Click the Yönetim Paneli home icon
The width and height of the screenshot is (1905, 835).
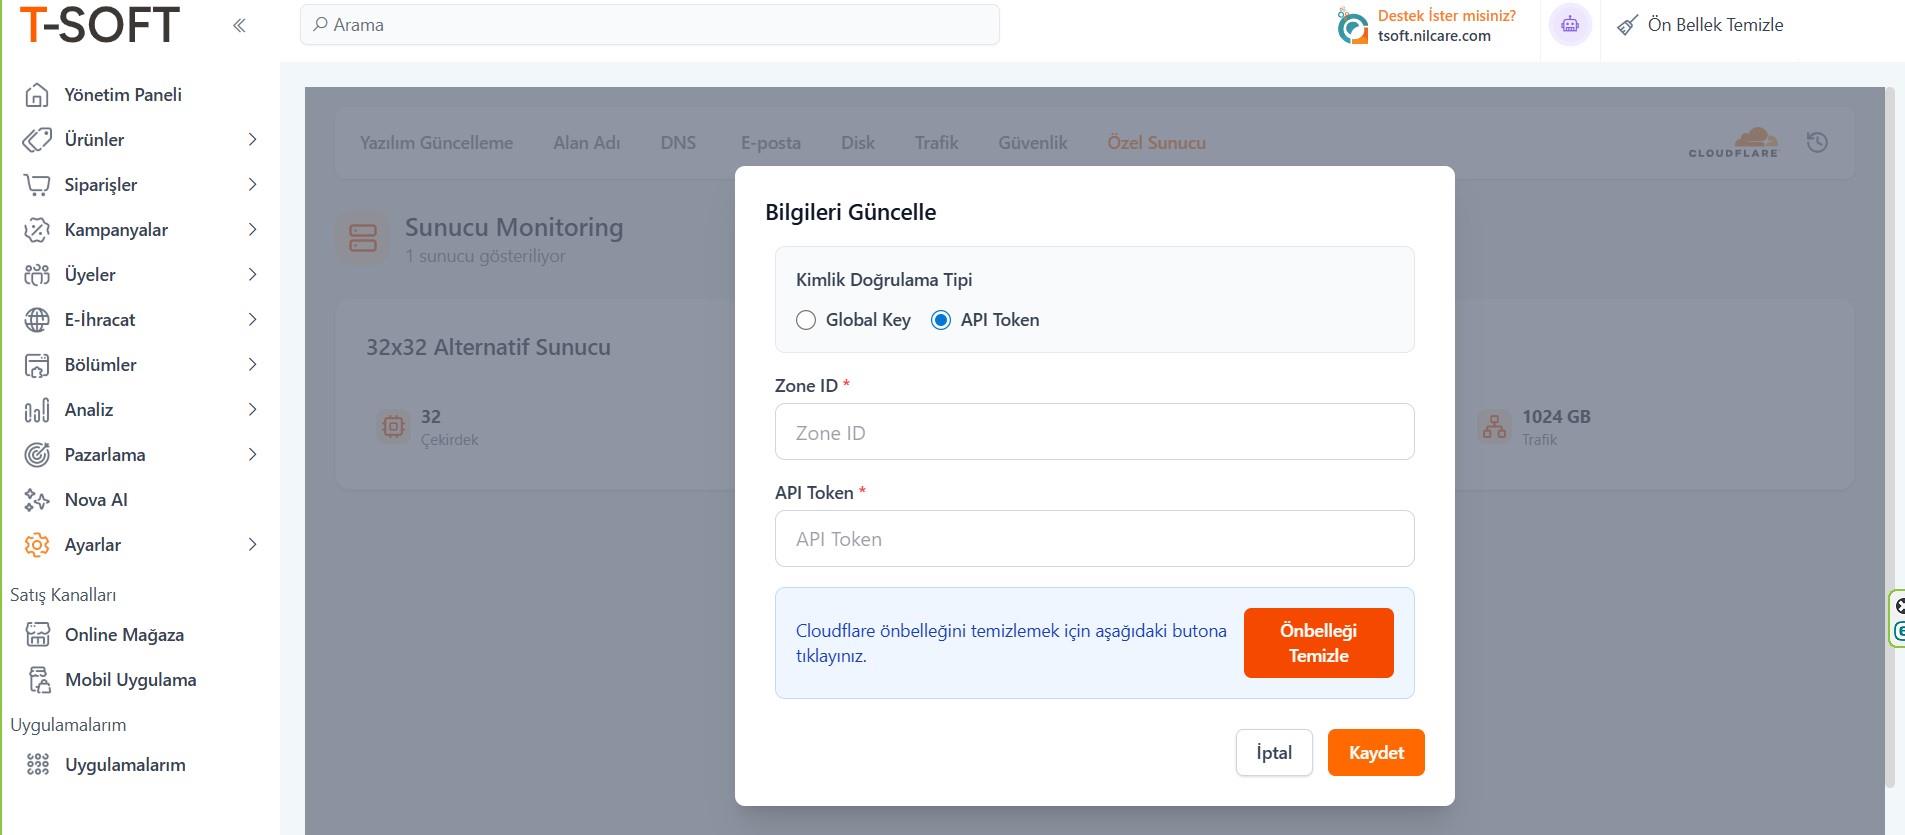[37, 95]
